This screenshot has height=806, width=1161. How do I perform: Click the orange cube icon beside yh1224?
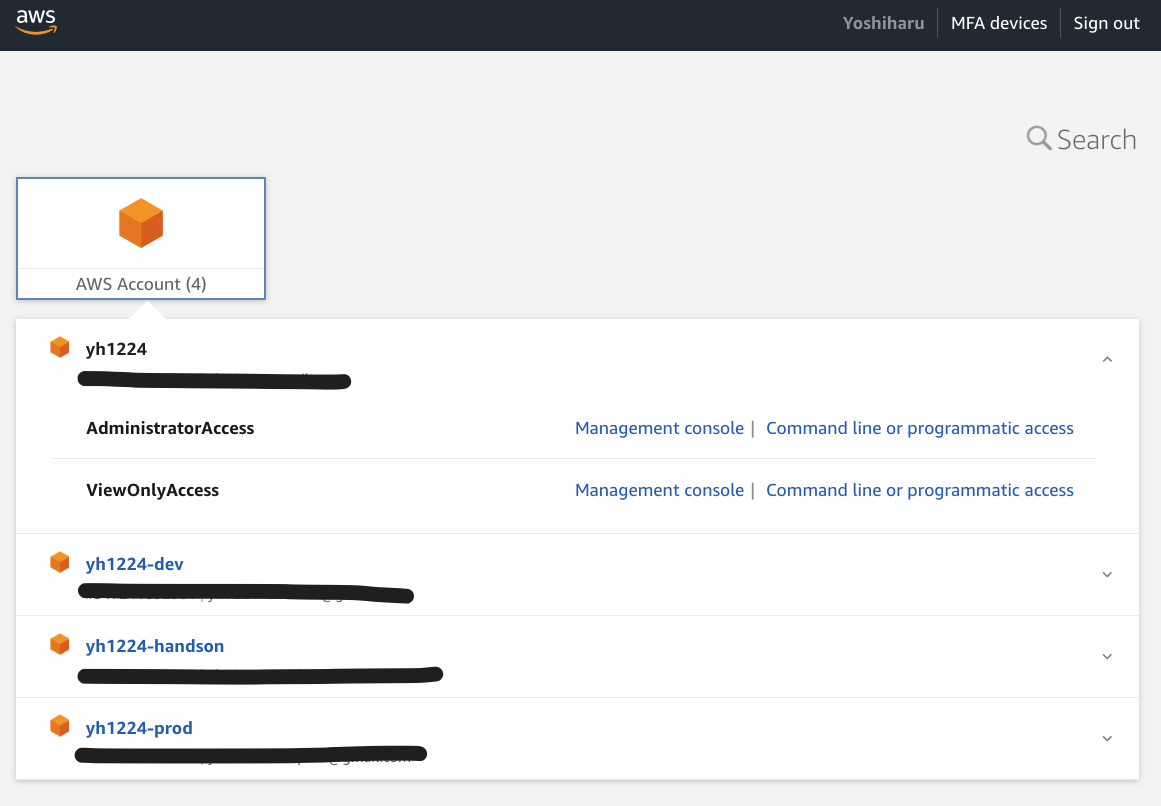tap(59, 346)
